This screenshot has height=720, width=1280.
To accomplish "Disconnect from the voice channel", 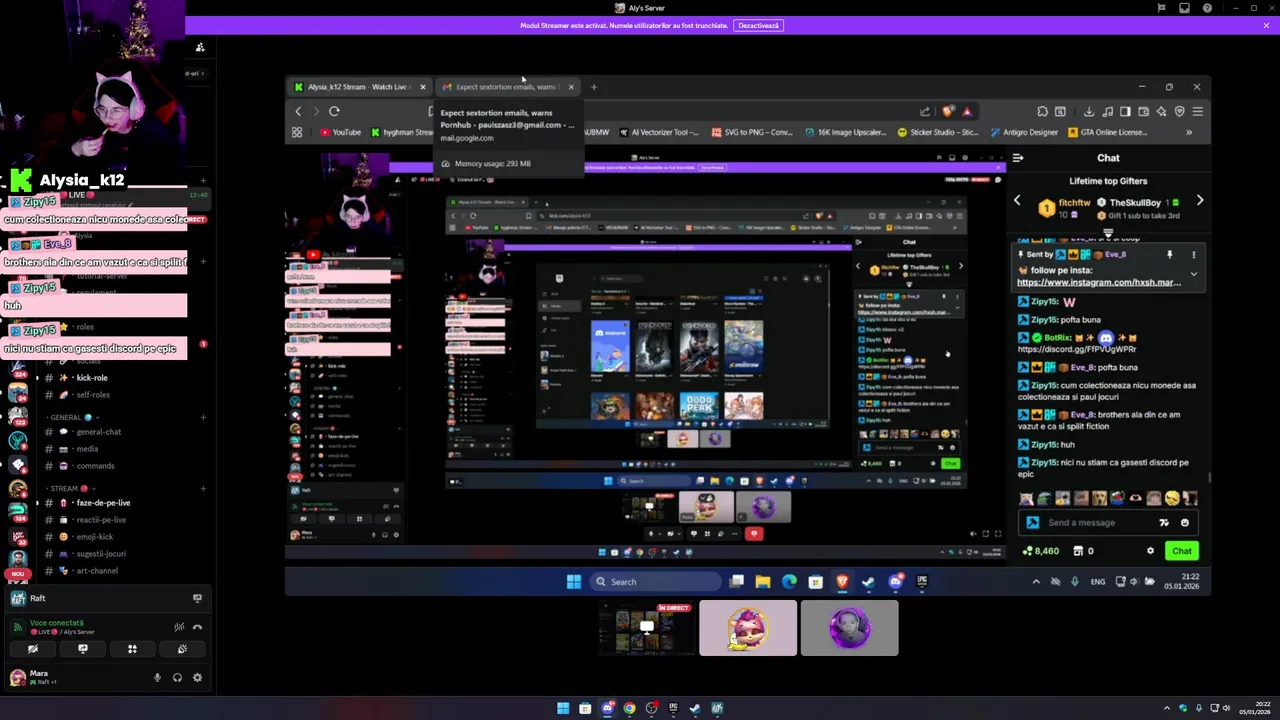I will click(197, 627).
